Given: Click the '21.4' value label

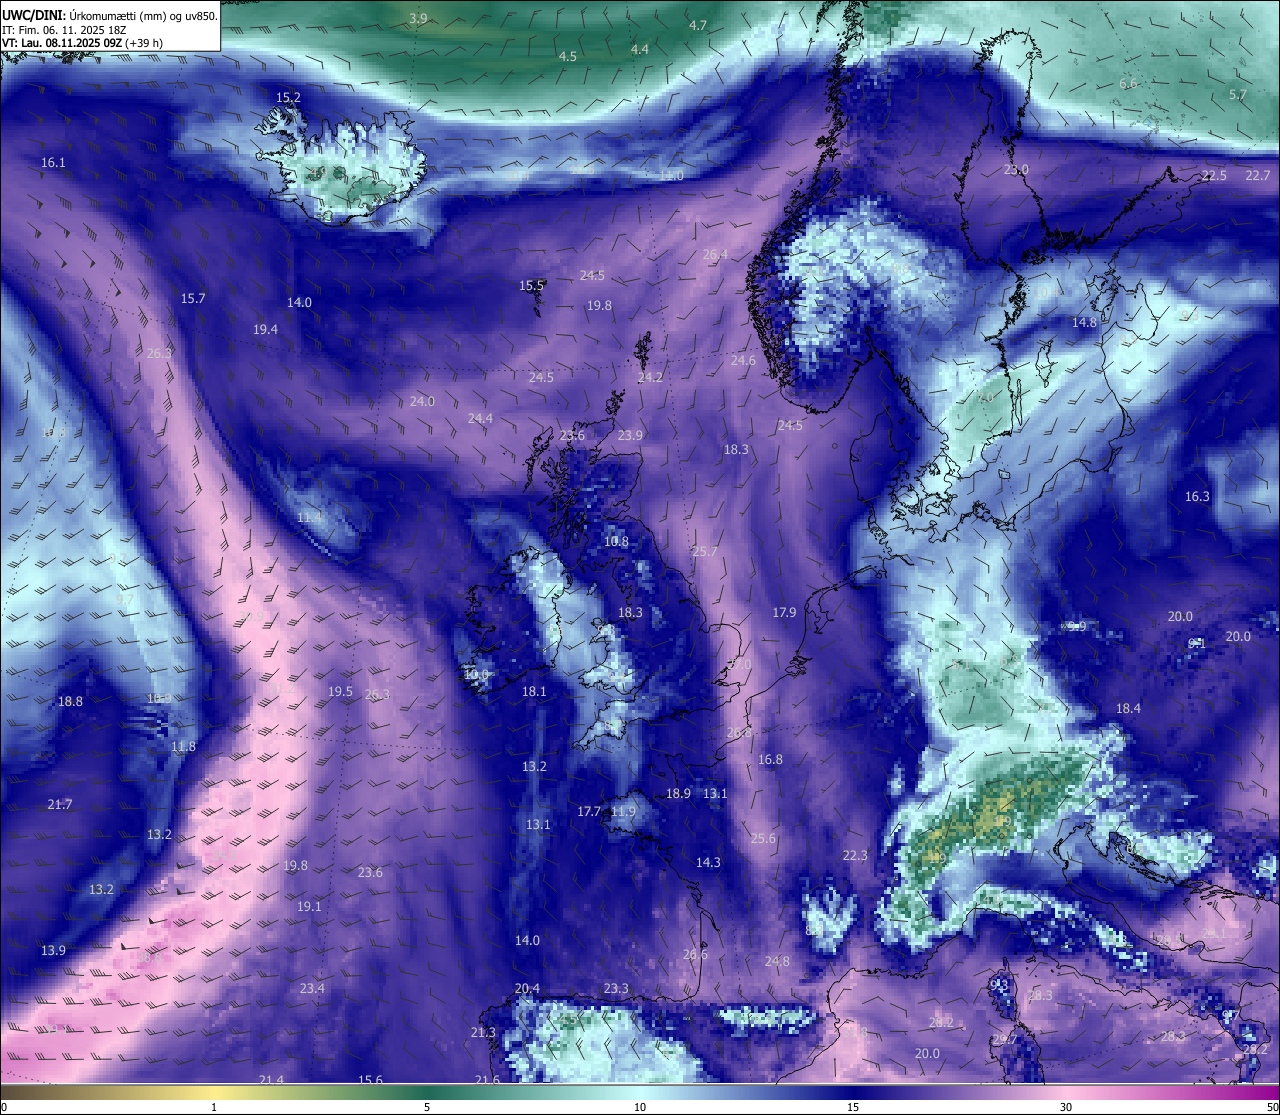Looking at the screenshot, I should 271,1080.
